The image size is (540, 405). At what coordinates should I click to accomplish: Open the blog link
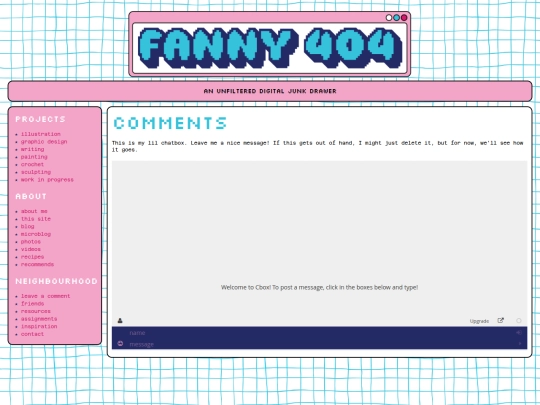click(28, 226)
